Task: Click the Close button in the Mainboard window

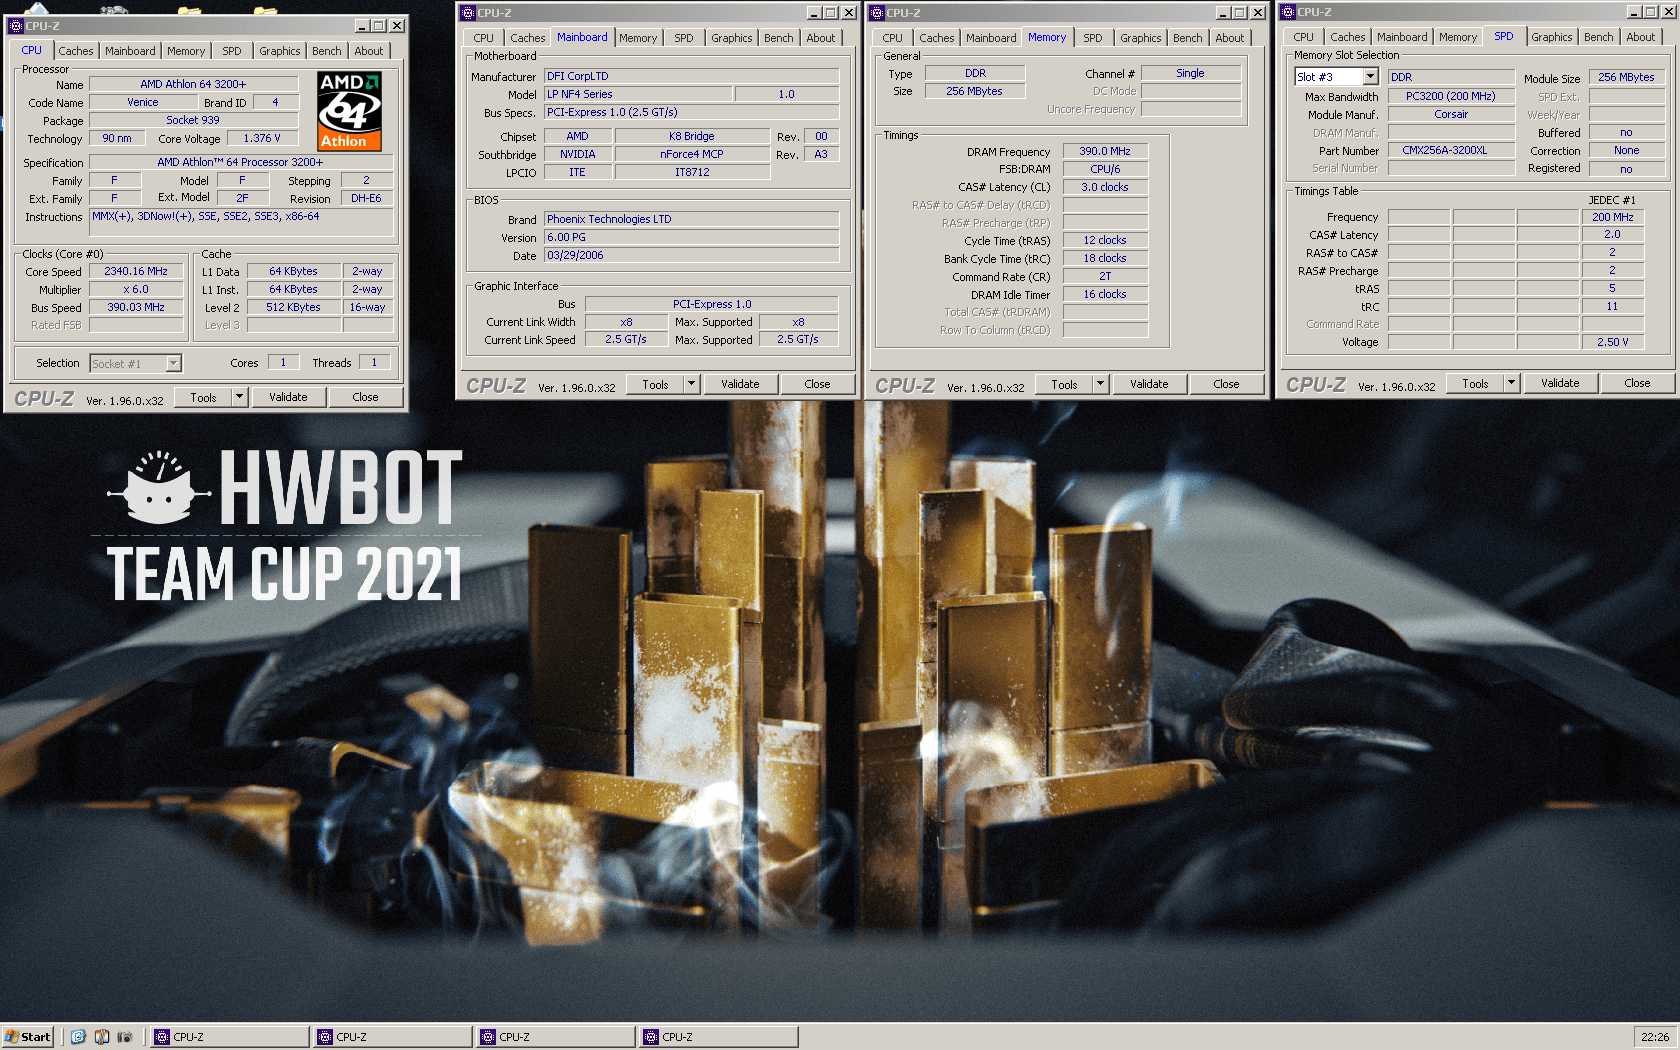Action: (x=817, y=384)
